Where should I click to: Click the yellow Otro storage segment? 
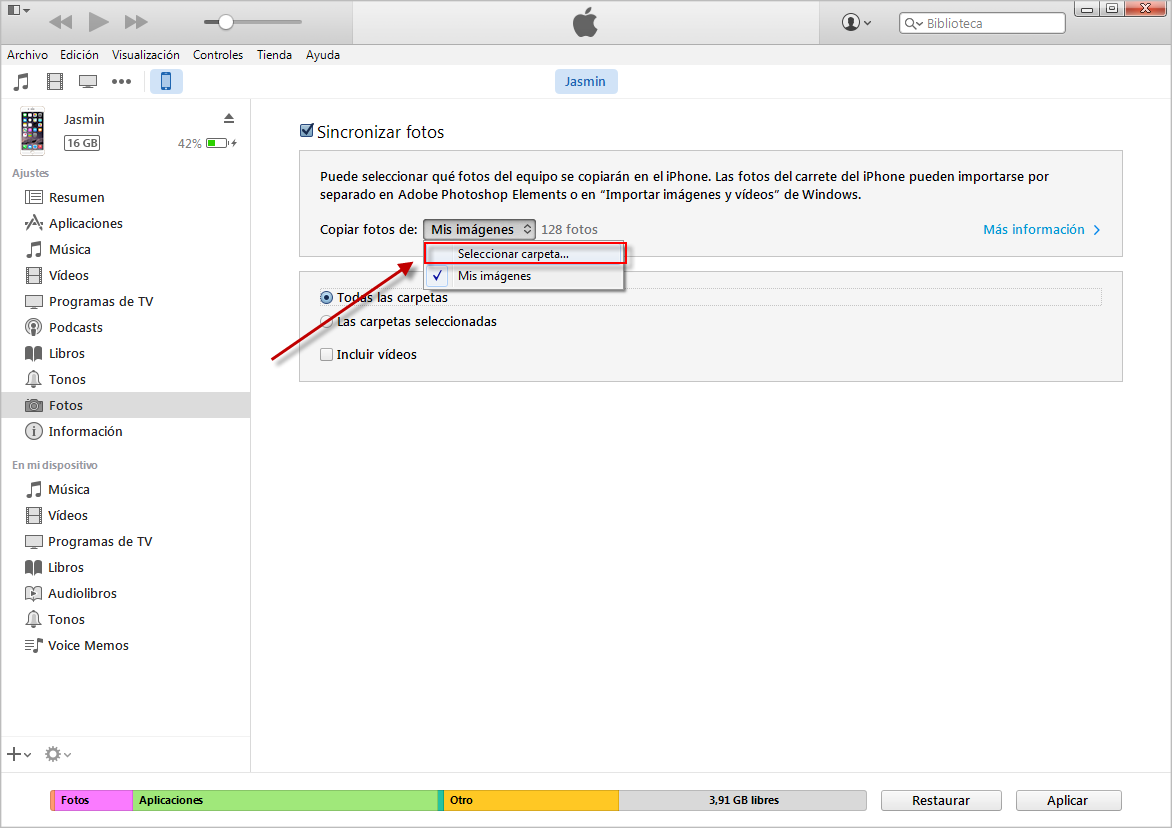[531, 800]
